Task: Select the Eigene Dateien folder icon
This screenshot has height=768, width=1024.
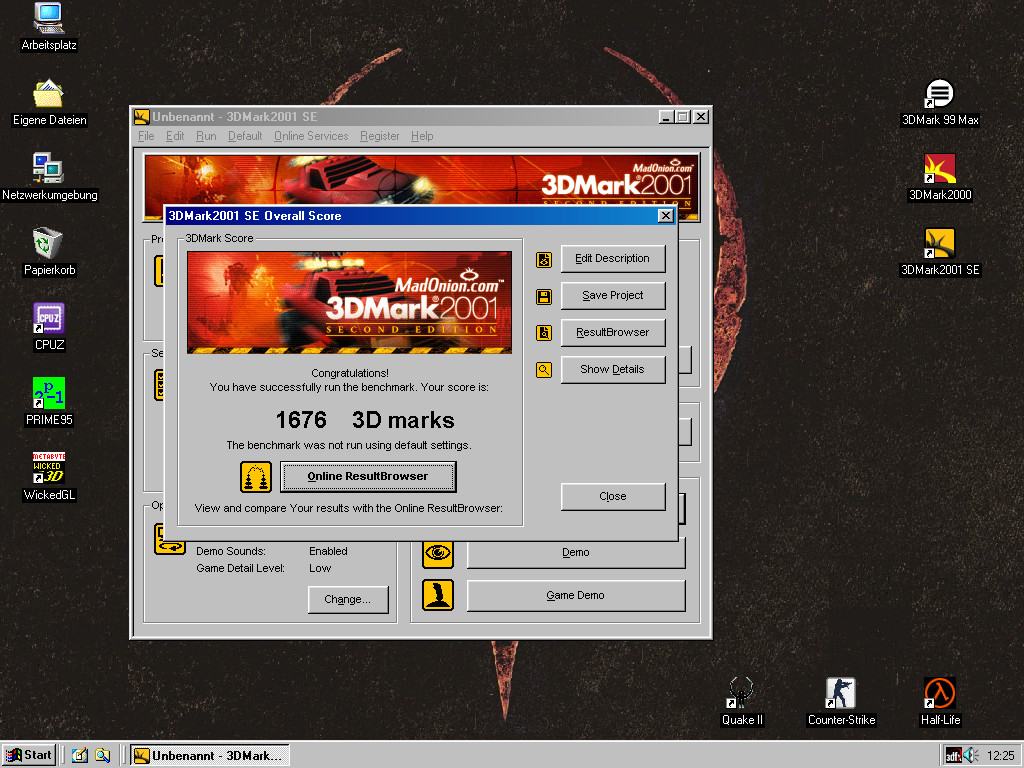Action: 48,103
